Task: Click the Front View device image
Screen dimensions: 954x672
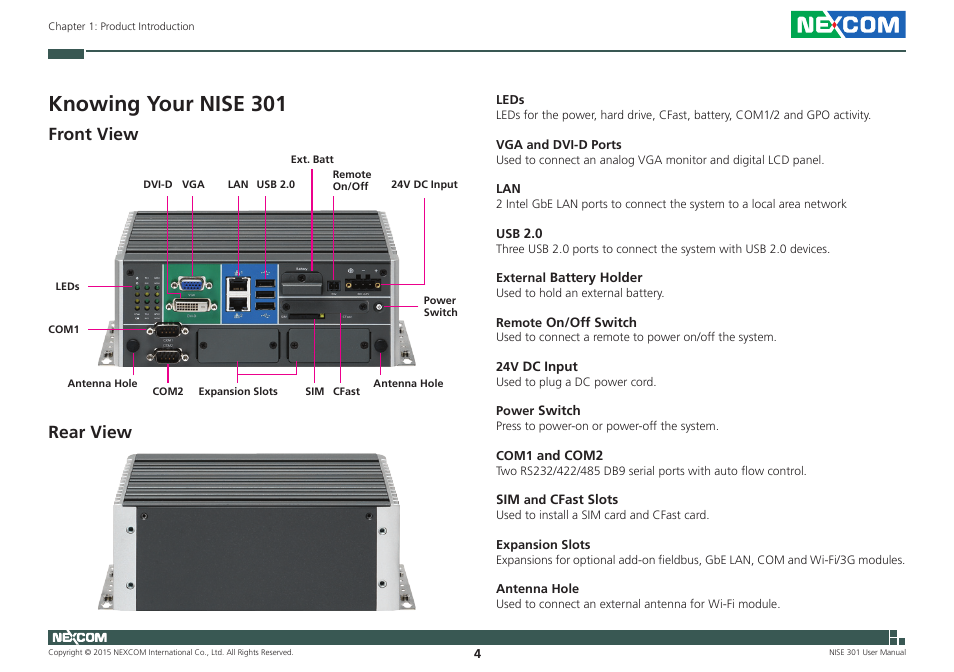Action: coord(257,289)
